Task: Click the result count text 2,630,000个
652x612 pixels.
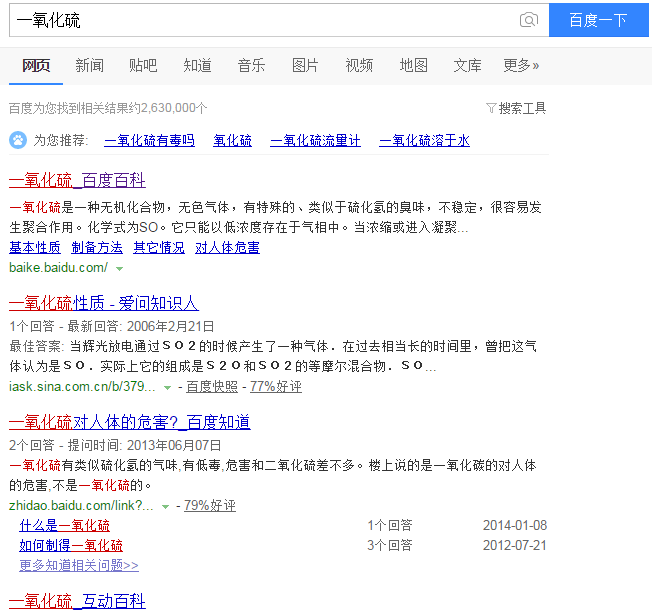Action: click(x=173, y=108)
